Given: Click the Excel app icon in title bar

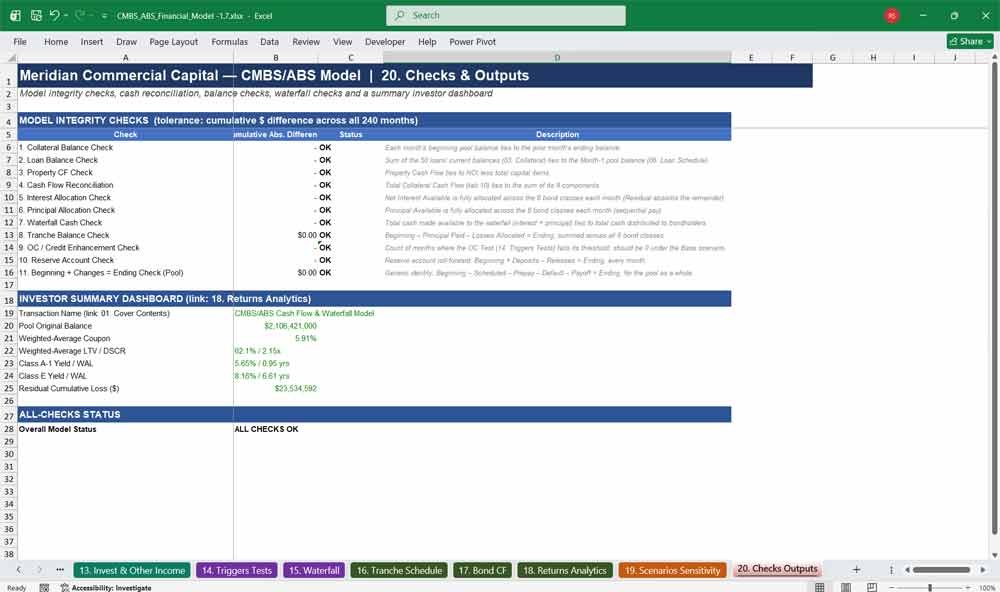Looking at the screenshot, I should point(15,15).
